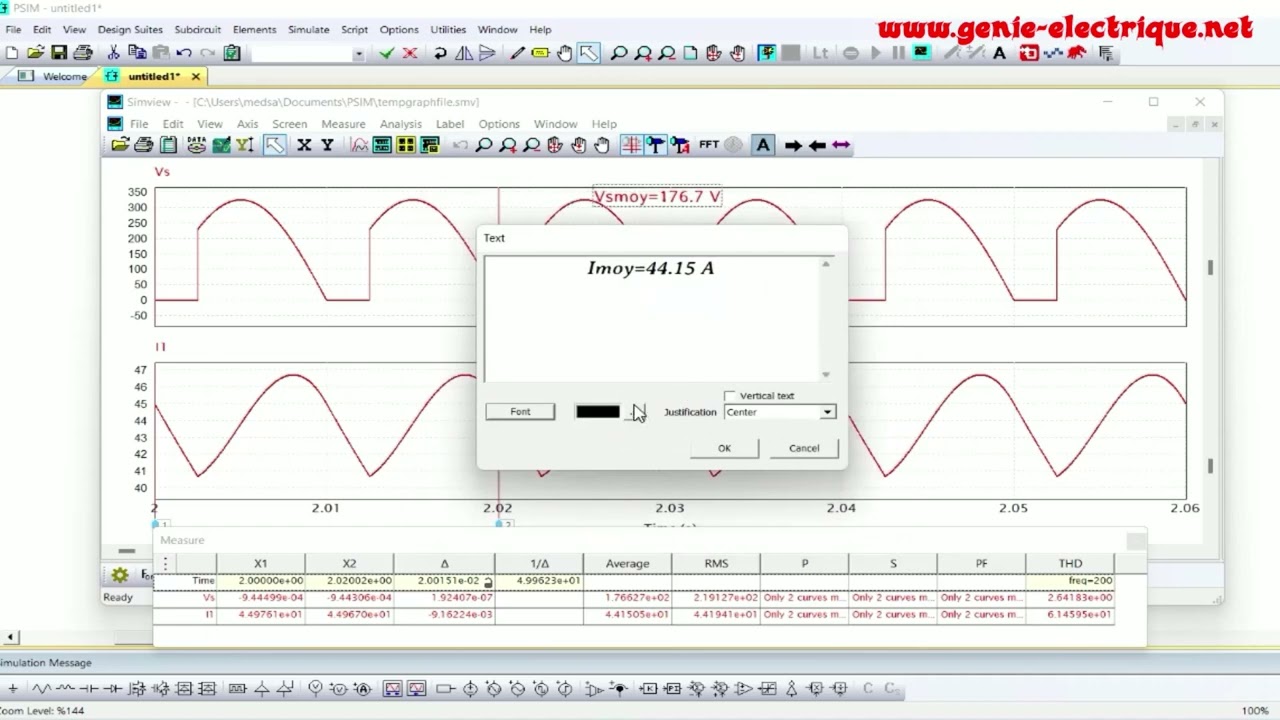Click the settings gear icon at Simview bottom-left

tap(120, 575)
